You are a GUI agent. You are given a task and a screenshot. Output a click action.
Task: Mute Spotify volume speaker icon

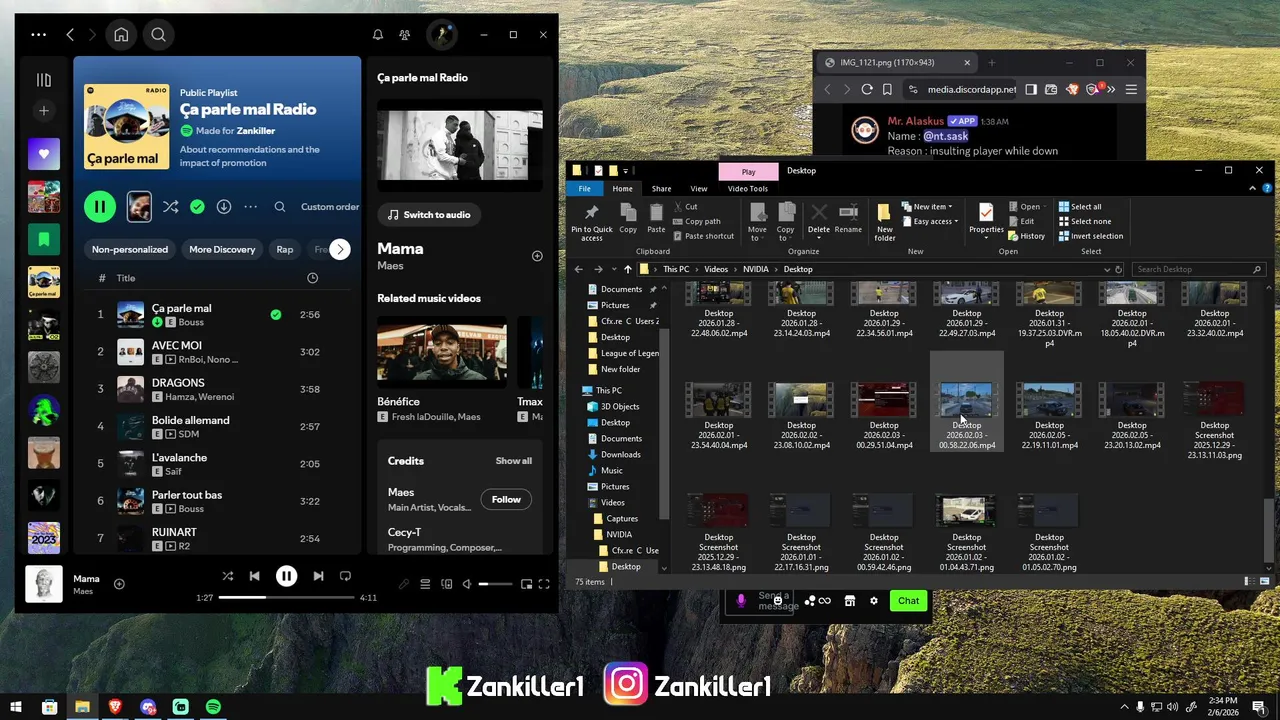click(x=466, y=584)
